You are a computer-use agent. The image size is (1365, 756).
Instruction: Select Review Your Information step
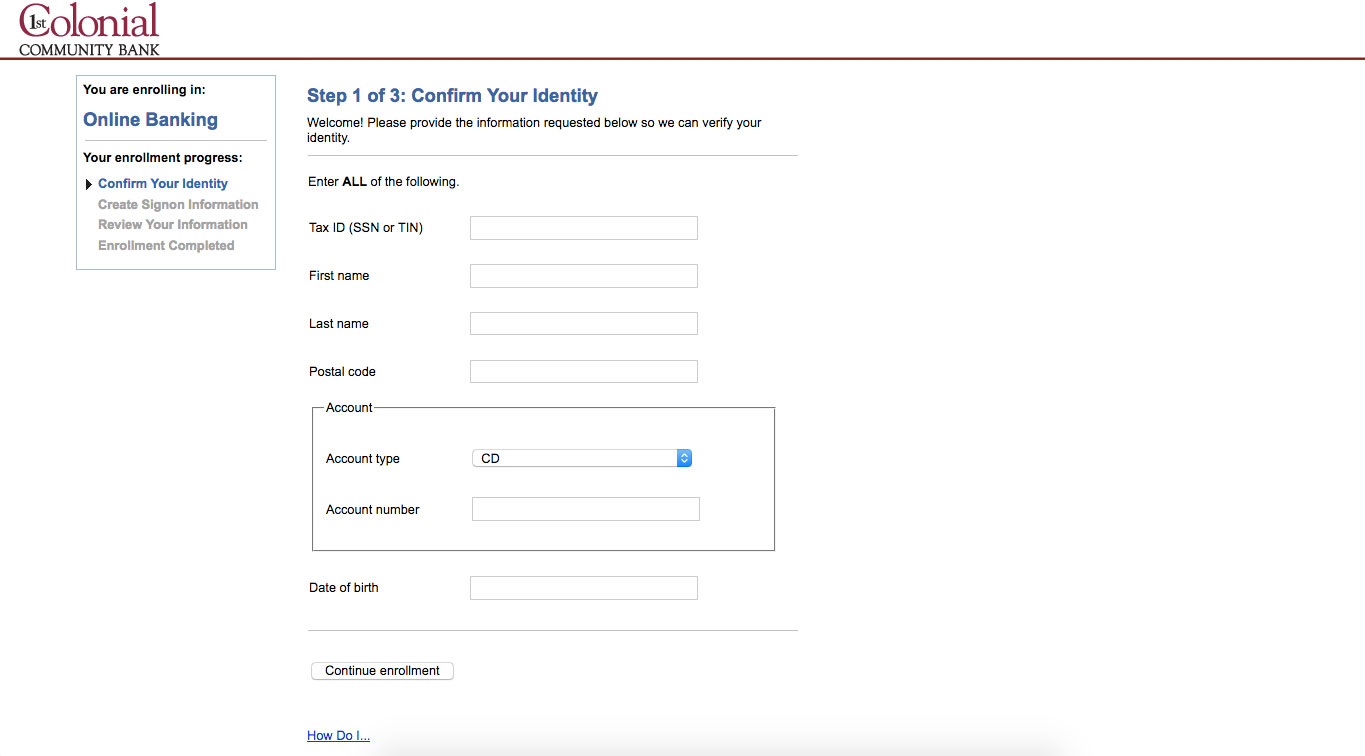173,225
